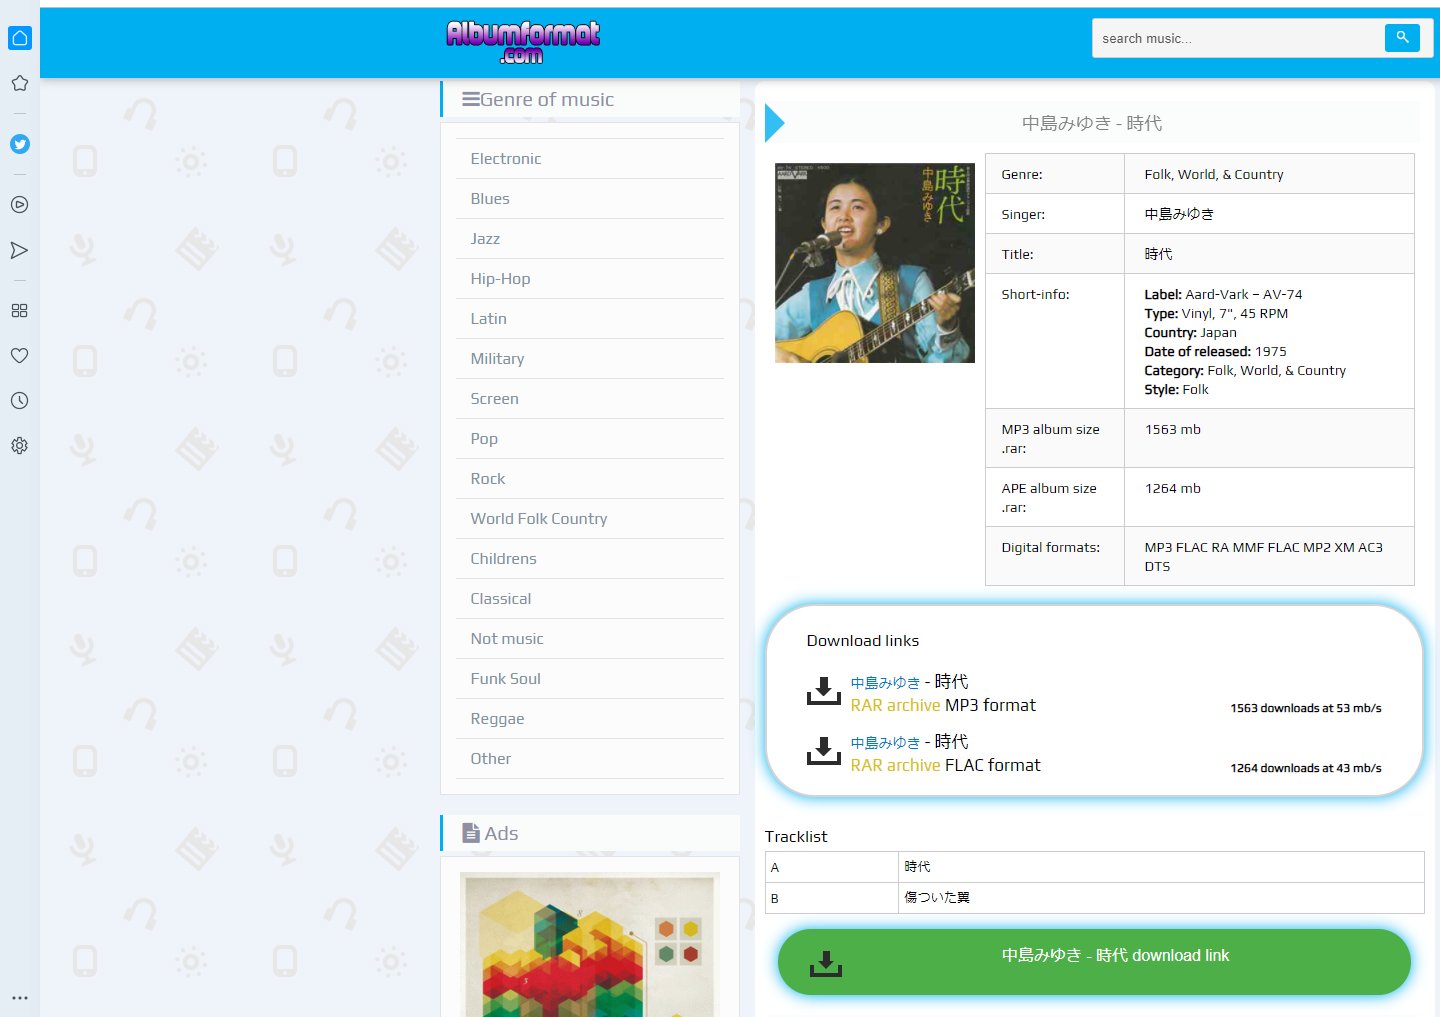Click the artist link in the FLAC download row
This screenshot has width=1440, height=1017.
coord(885,743)
